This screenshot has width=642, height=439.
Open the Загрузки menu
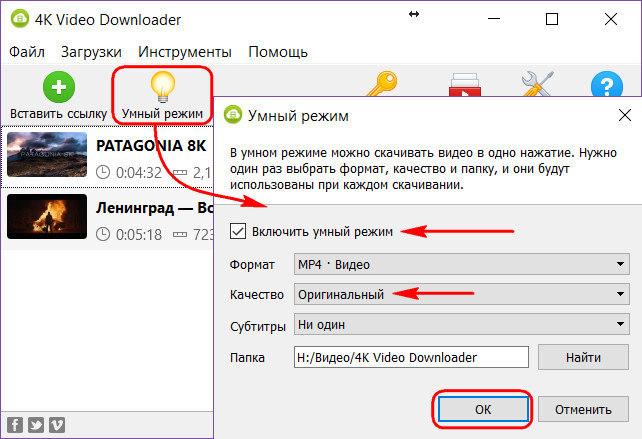pyautogui.click(x=91, y=52)
